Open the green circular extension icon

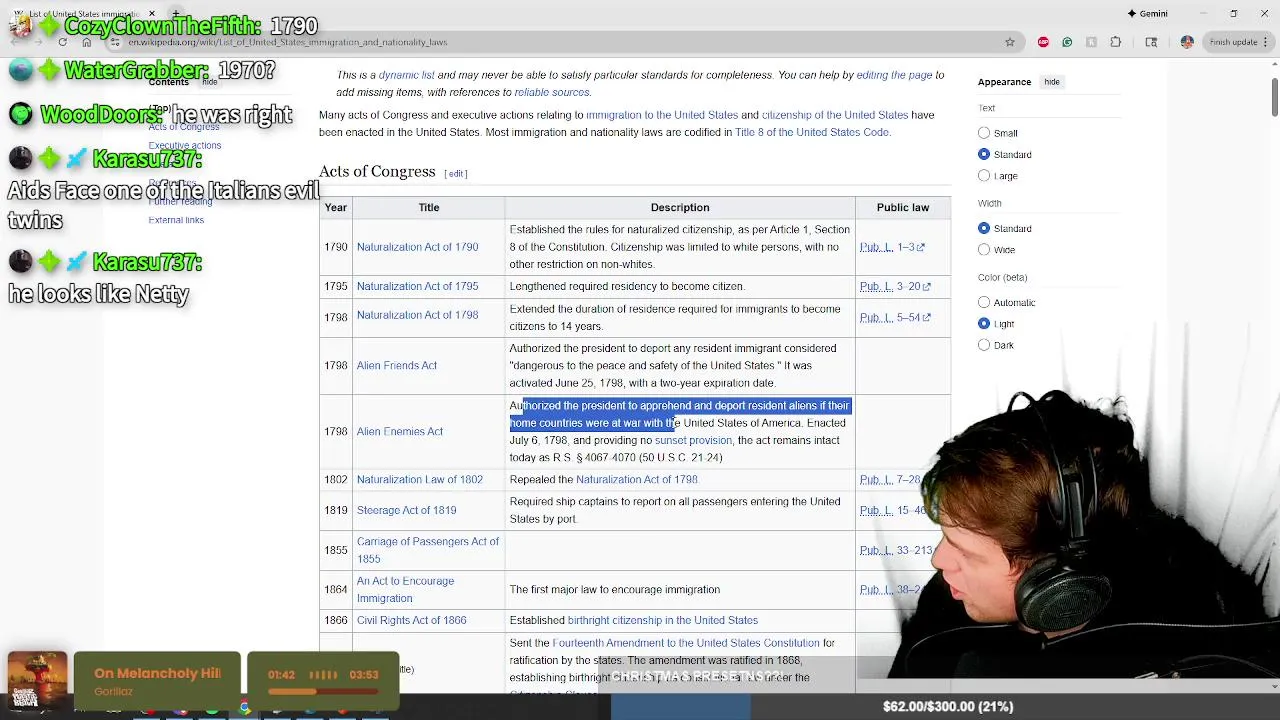coord(1067,42)
